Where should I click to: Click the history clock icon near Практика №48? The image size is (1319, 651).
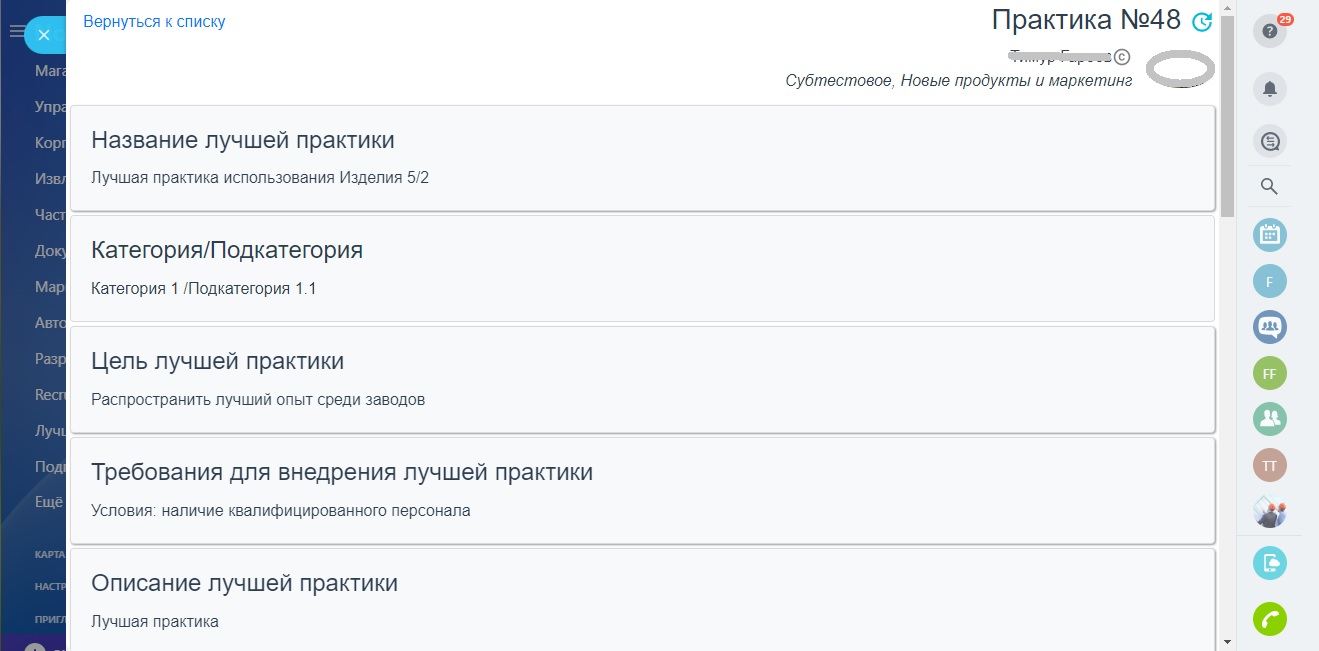coord(1202,21)
